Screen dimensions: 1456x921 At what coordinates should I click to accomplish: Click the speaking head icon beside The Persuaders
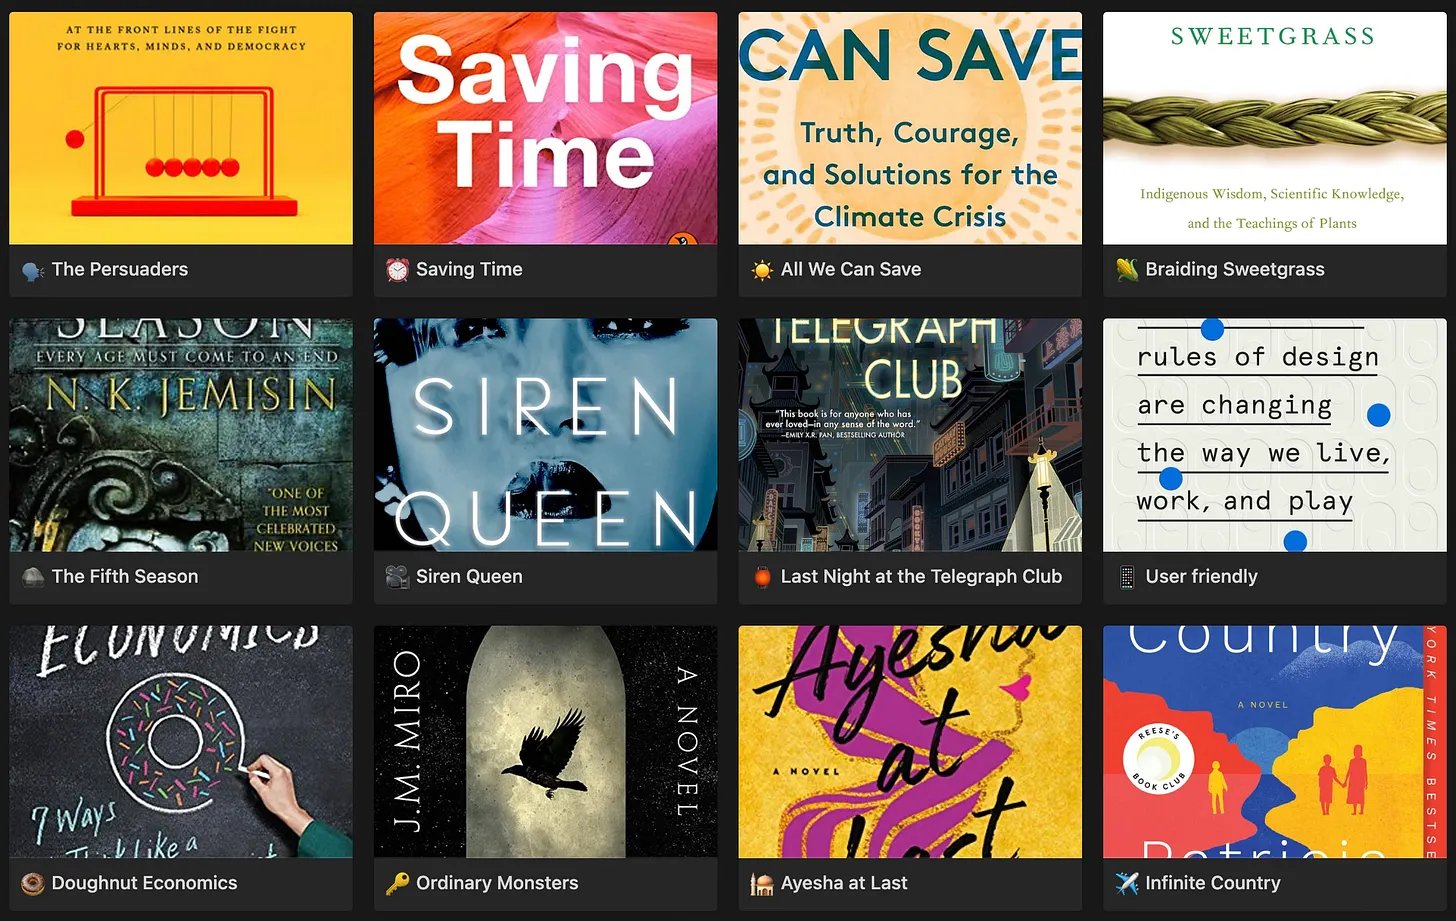coord(33,270)
